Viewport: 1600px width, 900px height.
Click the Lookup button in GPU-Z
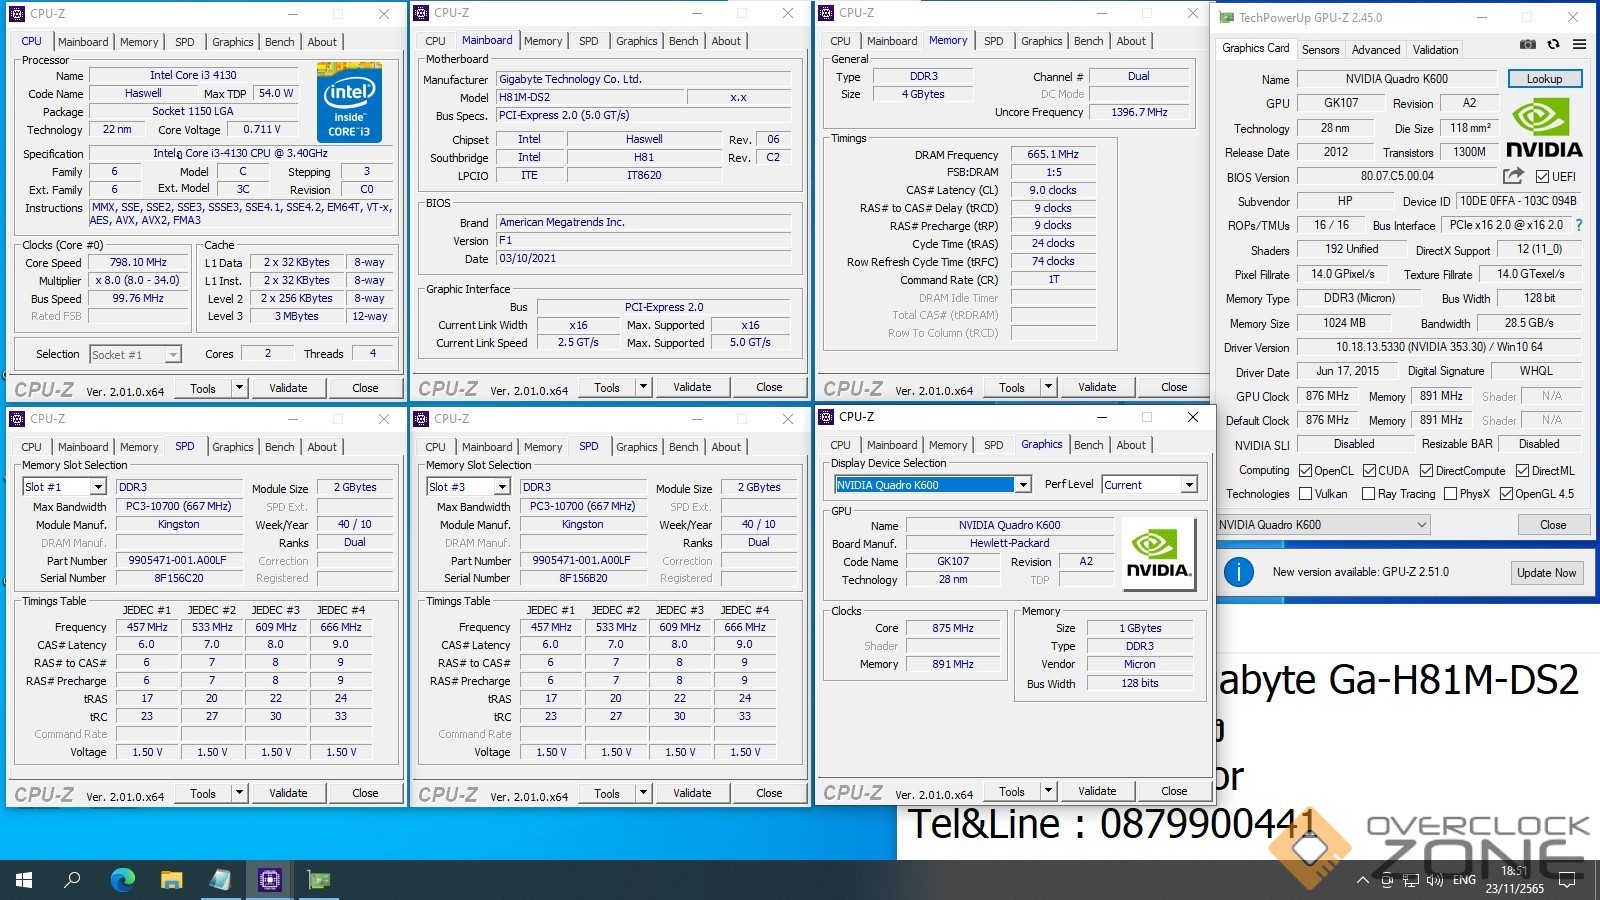tap(1543, 79)
